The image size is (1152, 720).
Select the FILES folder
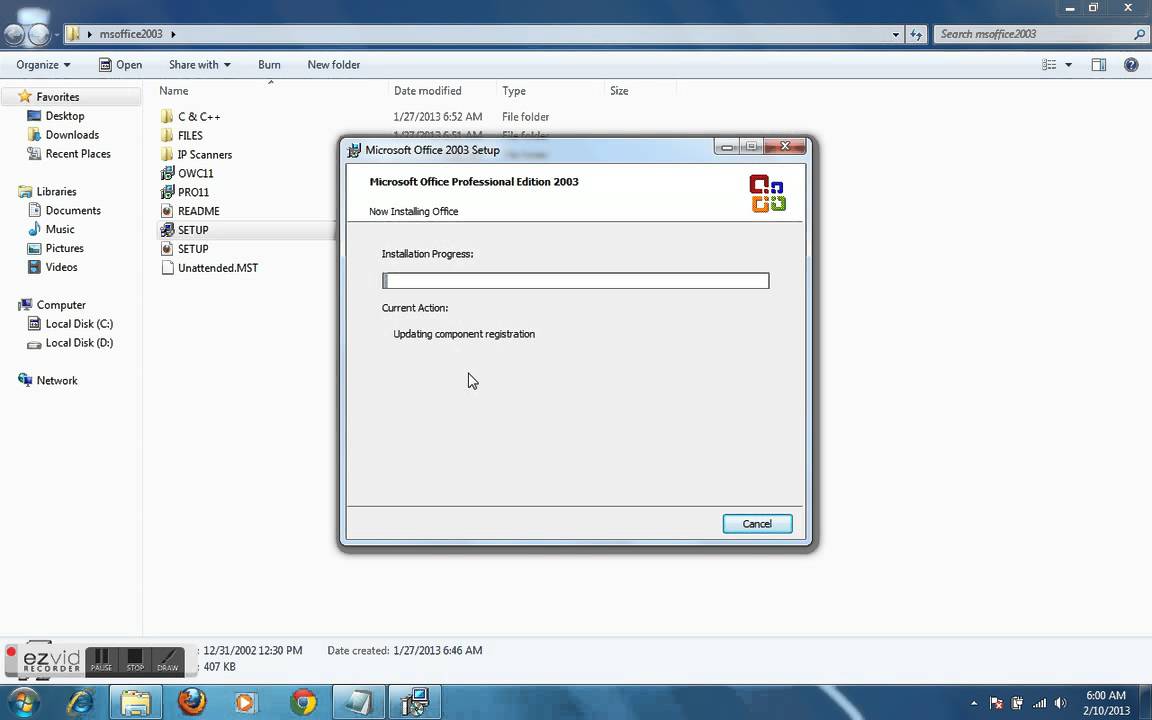[181, 135]
